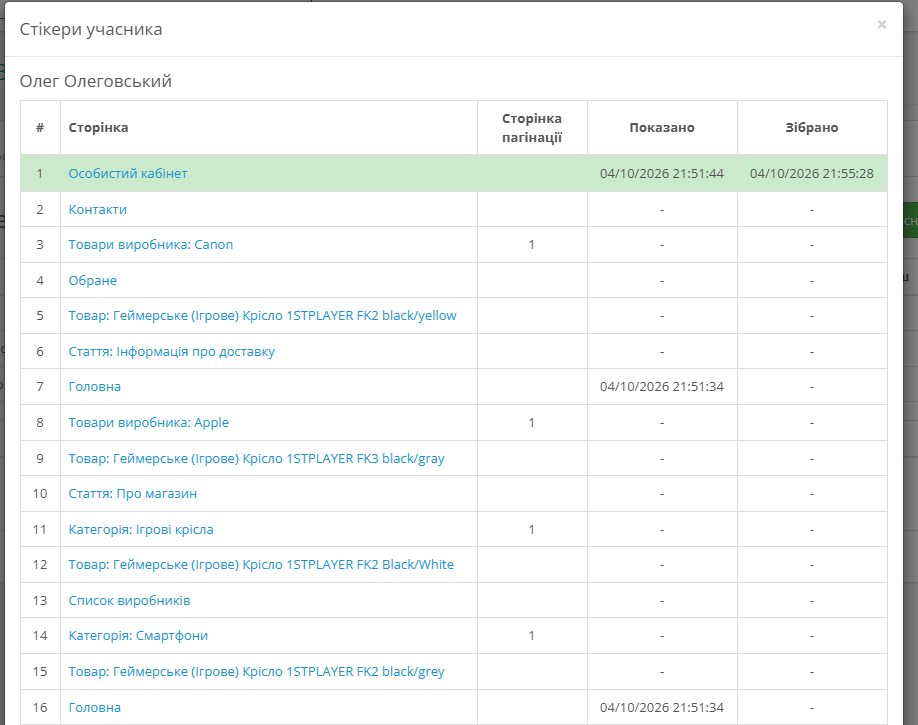Image resolution: width=918 pixels, height=725 pixels.
Task: Open the 1STPLAYER FK2 black/grey product link
Action: click(256, 671)
